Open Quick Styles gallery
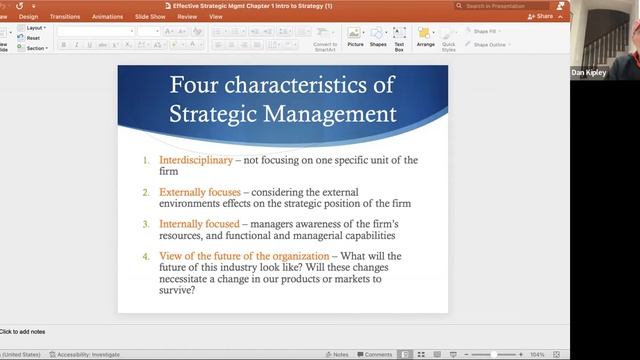Viewport: 640px width, 360px height. [449, 40]
